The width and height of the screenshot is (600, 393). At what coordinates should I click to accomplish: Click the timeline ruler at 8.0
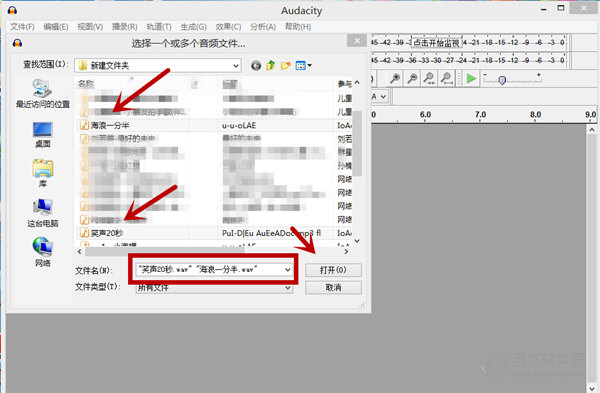[x=535, y=114]
